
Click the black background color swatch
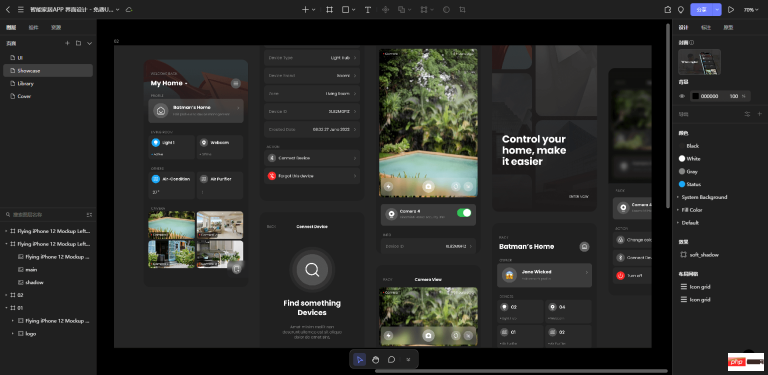click(x=695, y=96)
